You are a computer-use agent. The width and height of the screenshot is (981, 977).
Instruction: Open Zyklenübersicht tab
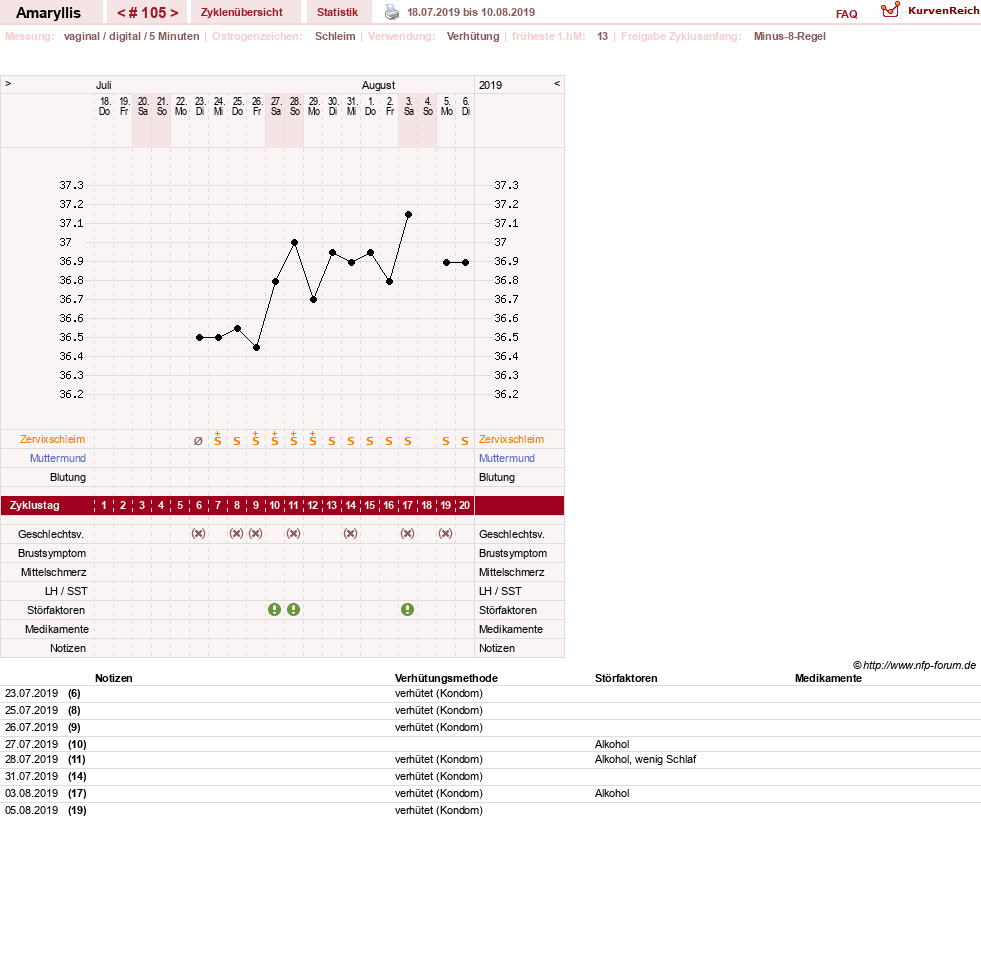[x=241, y=12]
